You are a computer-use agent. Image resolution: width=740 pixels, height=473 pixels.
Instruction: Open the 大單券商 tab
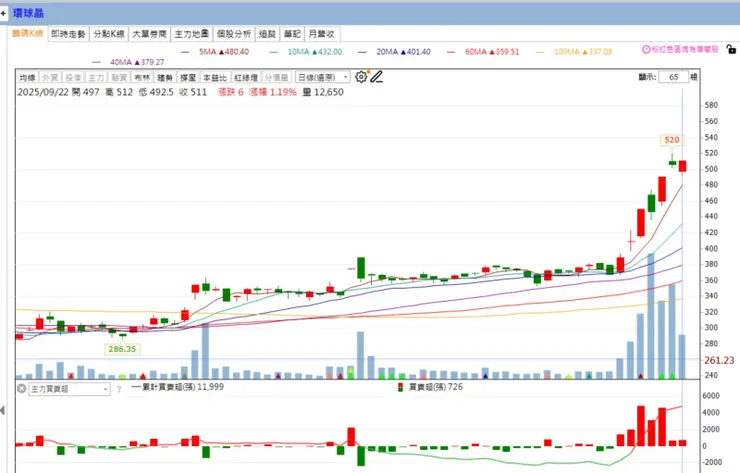(149, 34)
